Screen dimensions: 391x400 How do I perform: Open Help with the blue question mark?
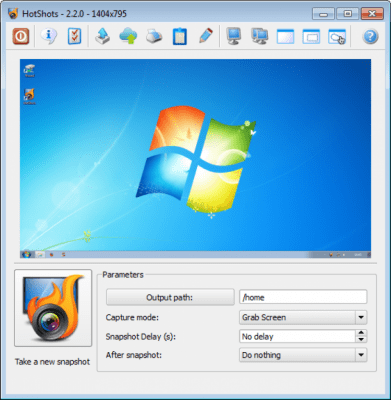tap(370, 36)
